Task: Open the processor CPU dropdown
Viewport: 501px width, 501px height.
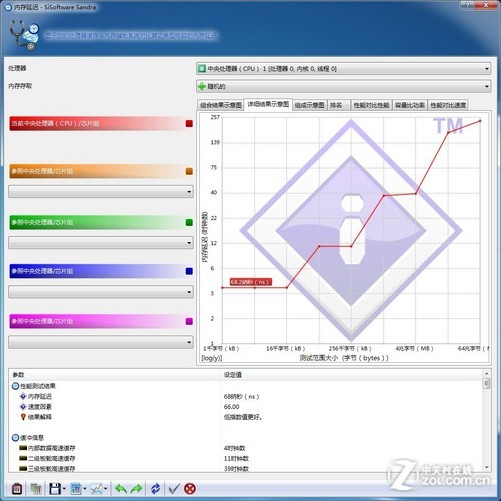Action: tap(343, 69)
